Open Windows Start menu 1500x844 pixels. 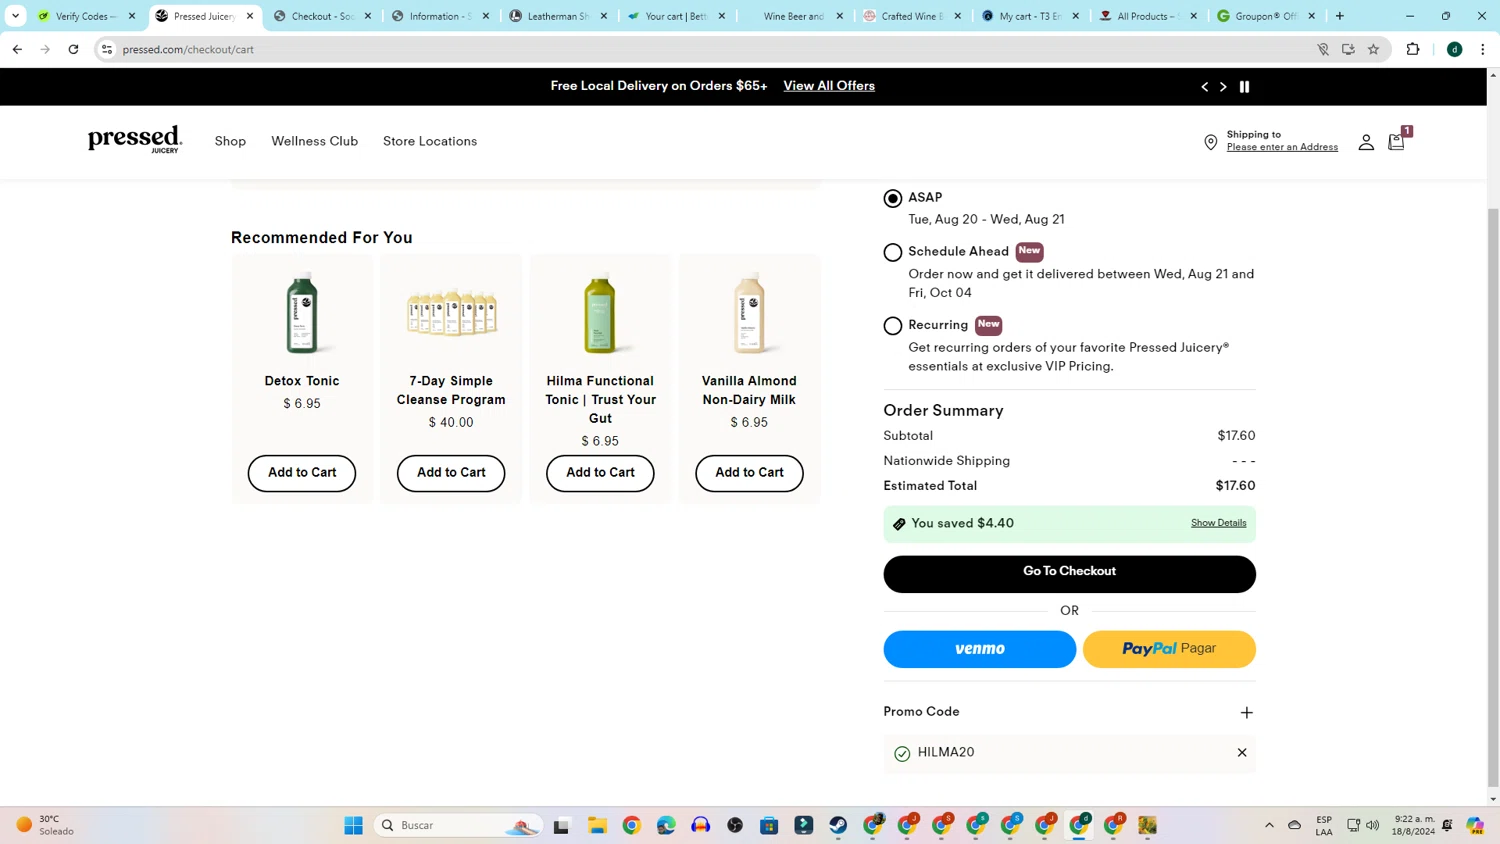click(x=353, y=825)
